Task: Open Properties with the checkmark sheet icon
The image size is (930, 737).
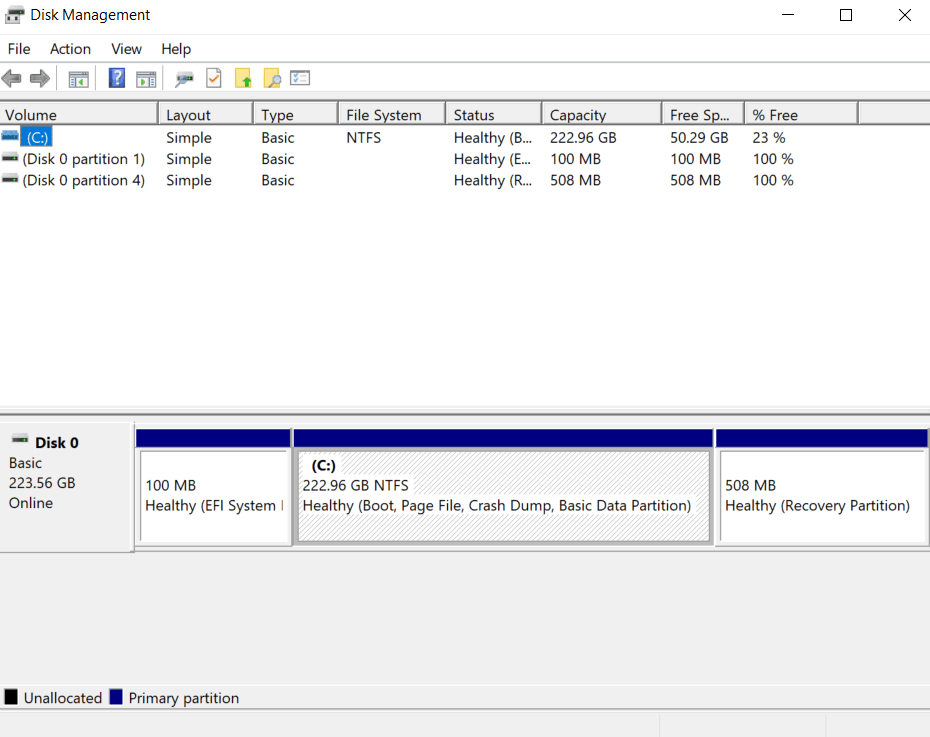Action: click(x=214, y=78)
